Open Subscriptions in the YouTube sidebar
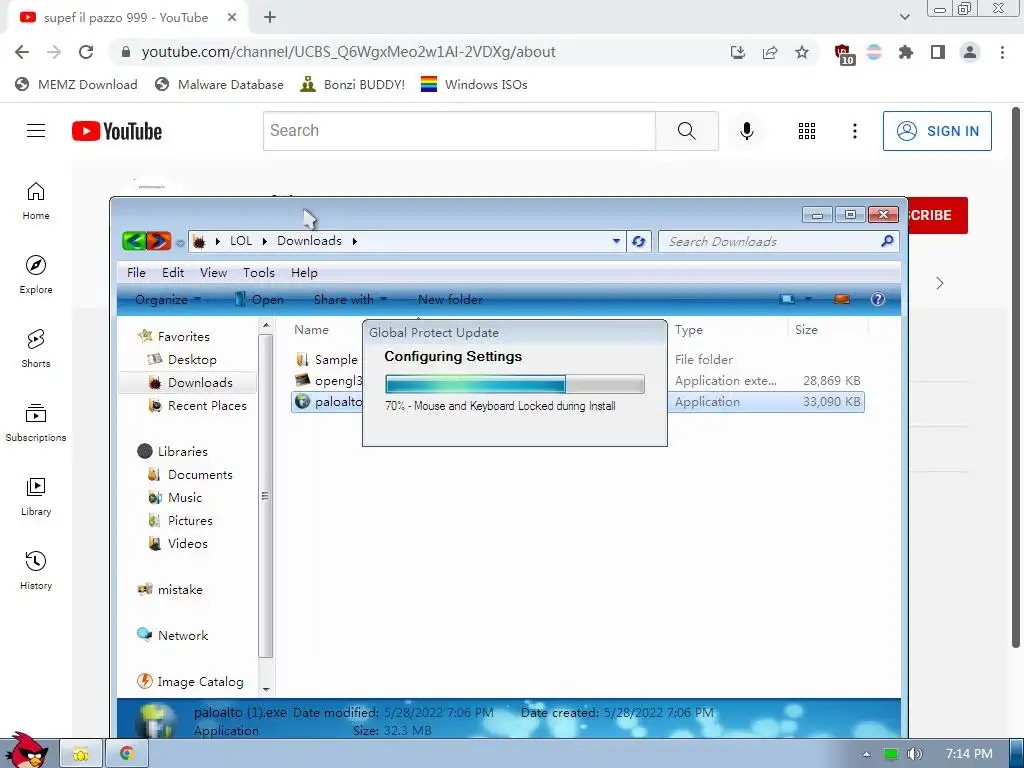 [36, 423]
